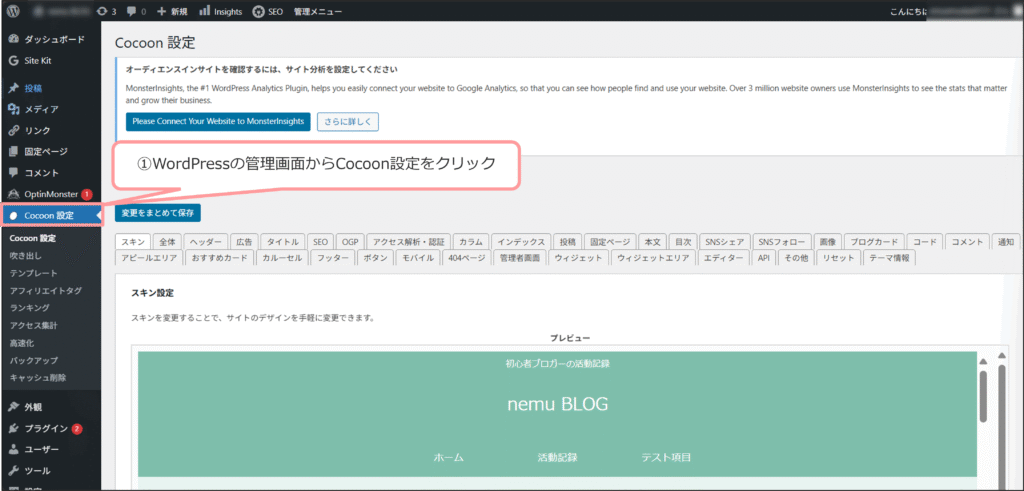Image resolution: width=1024 pixels, height=491 pixels.
Task: Open the Speech Balloon (吹き出し) submenu link
Action: [x=26, y=256]
